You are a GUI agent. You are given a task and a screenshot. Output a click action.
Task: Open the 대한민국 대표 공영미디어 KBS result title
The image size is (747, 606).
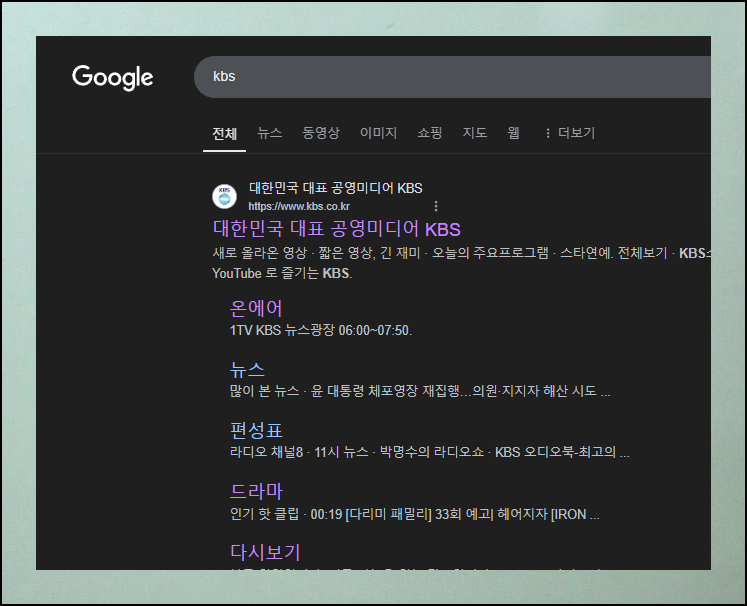[x=336, y=229]
